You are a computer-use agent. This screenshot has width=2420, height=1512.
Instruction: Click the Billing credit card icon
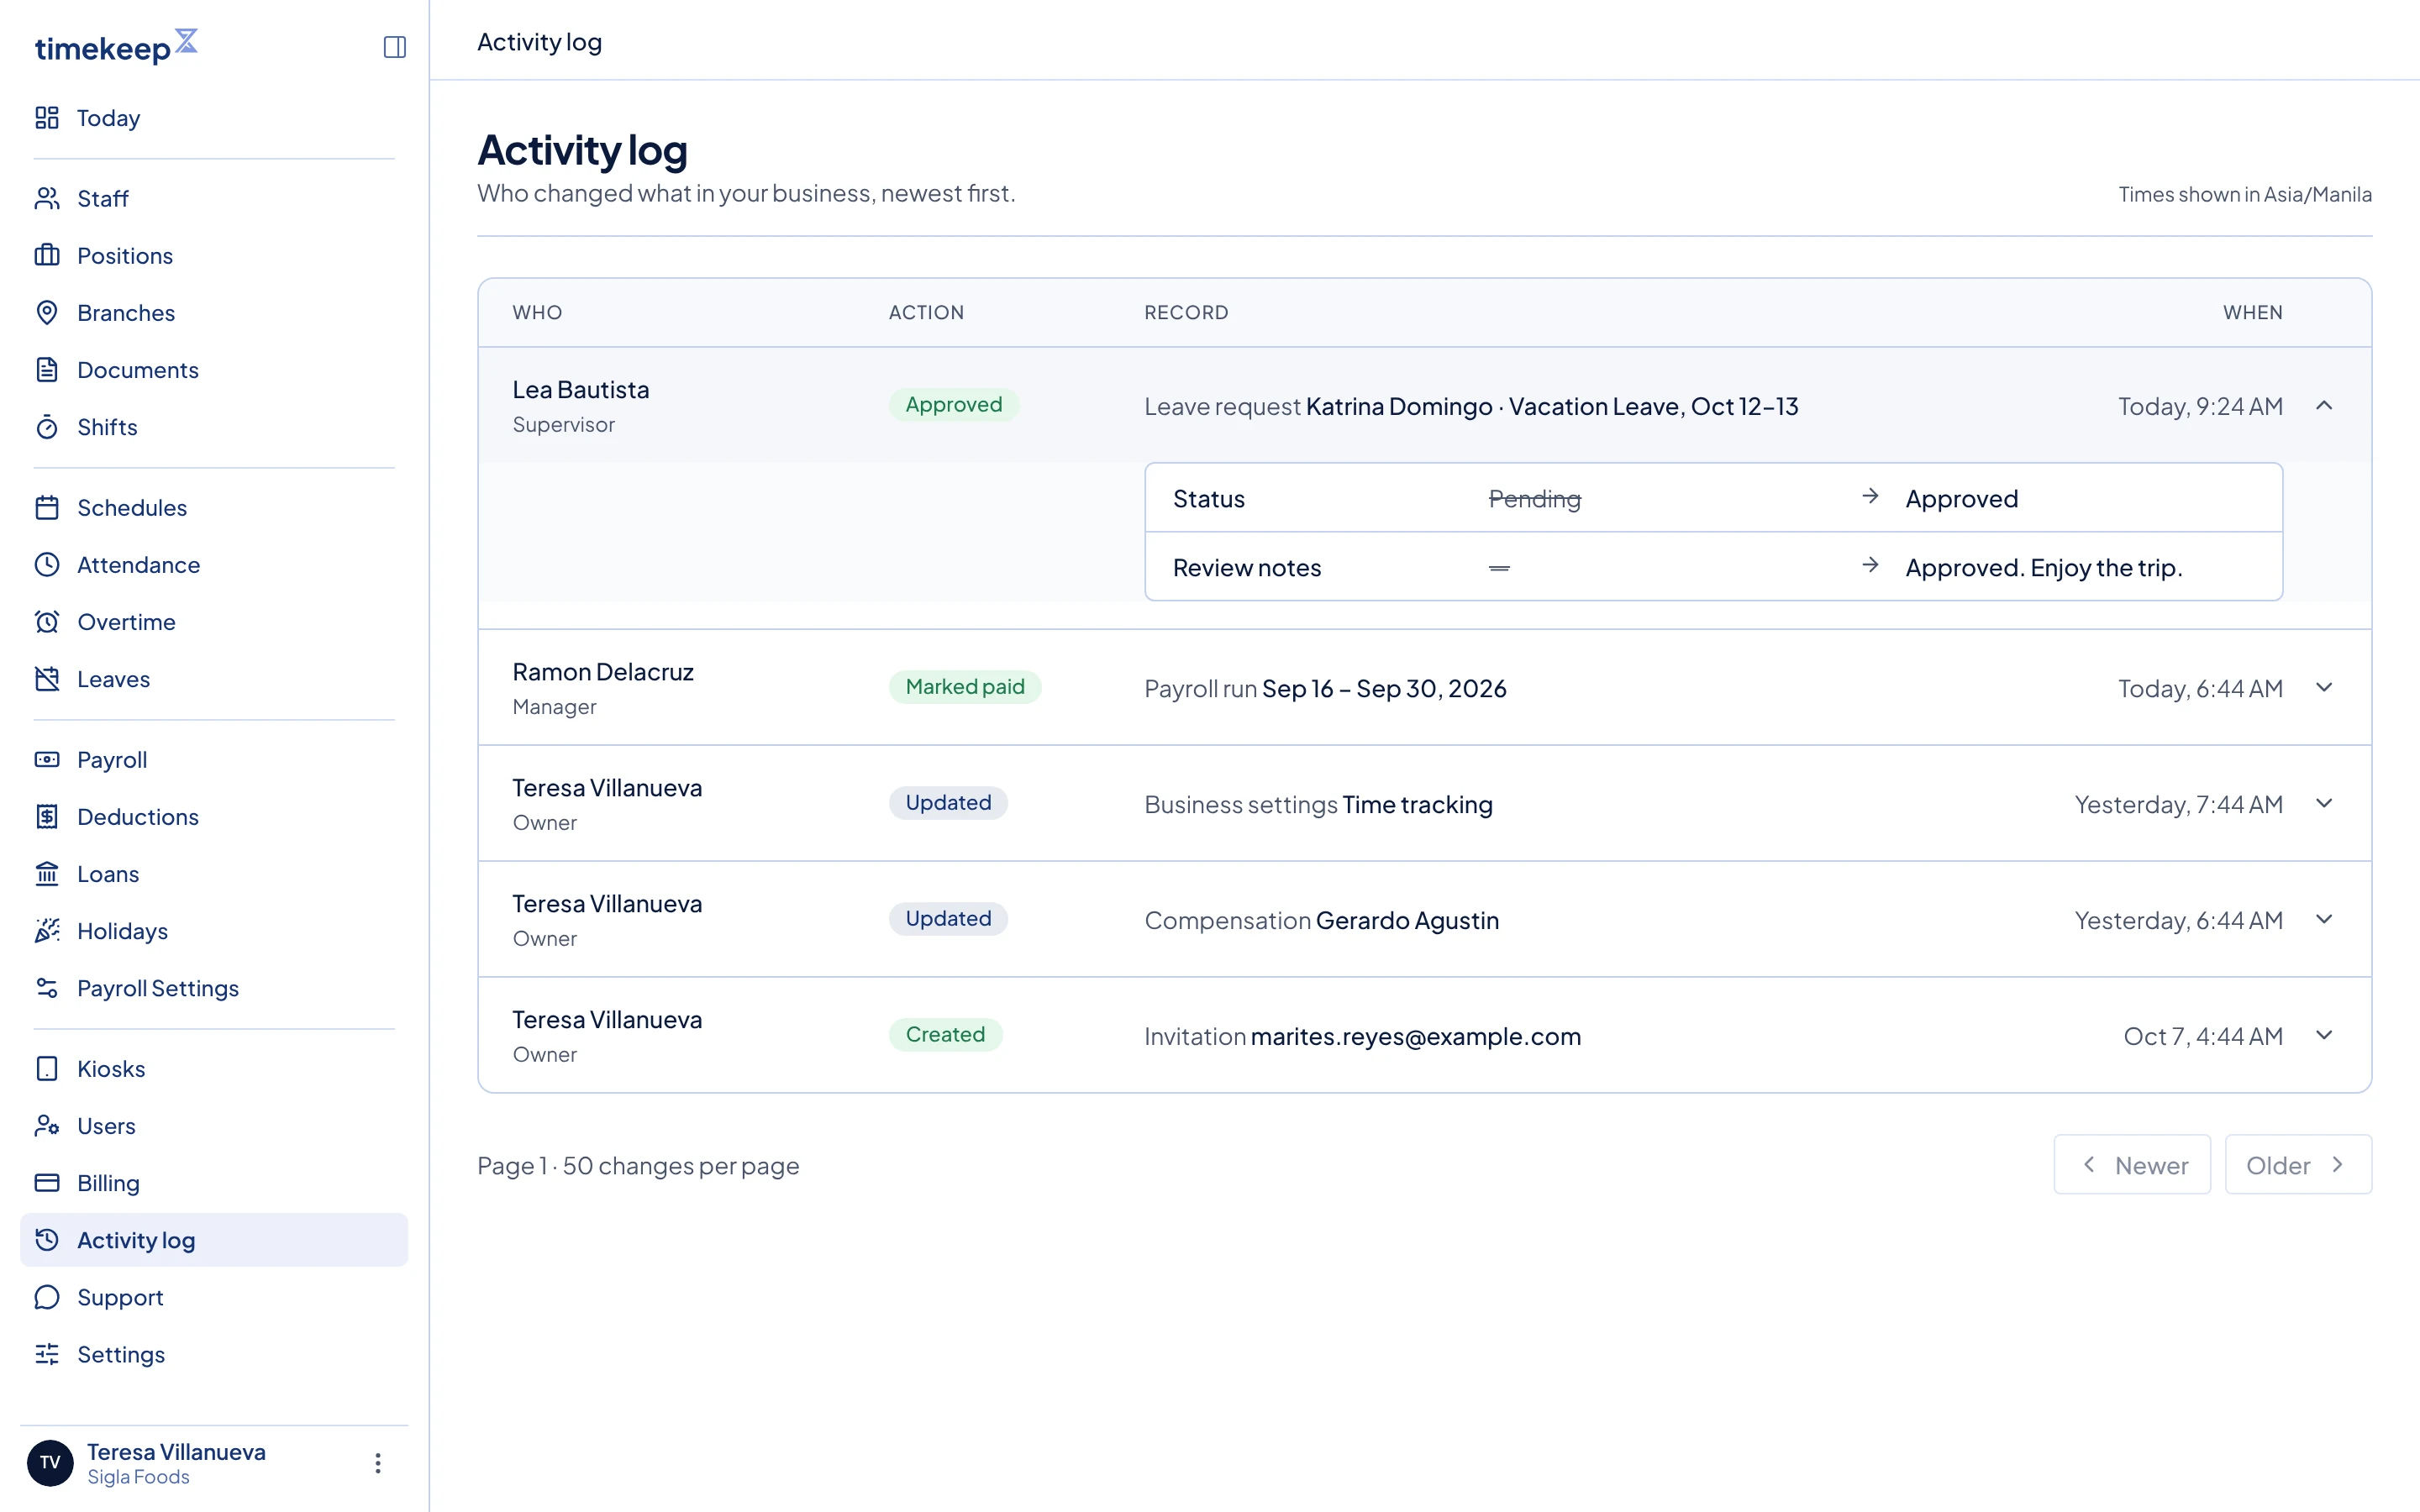(x=47, y=1182)
